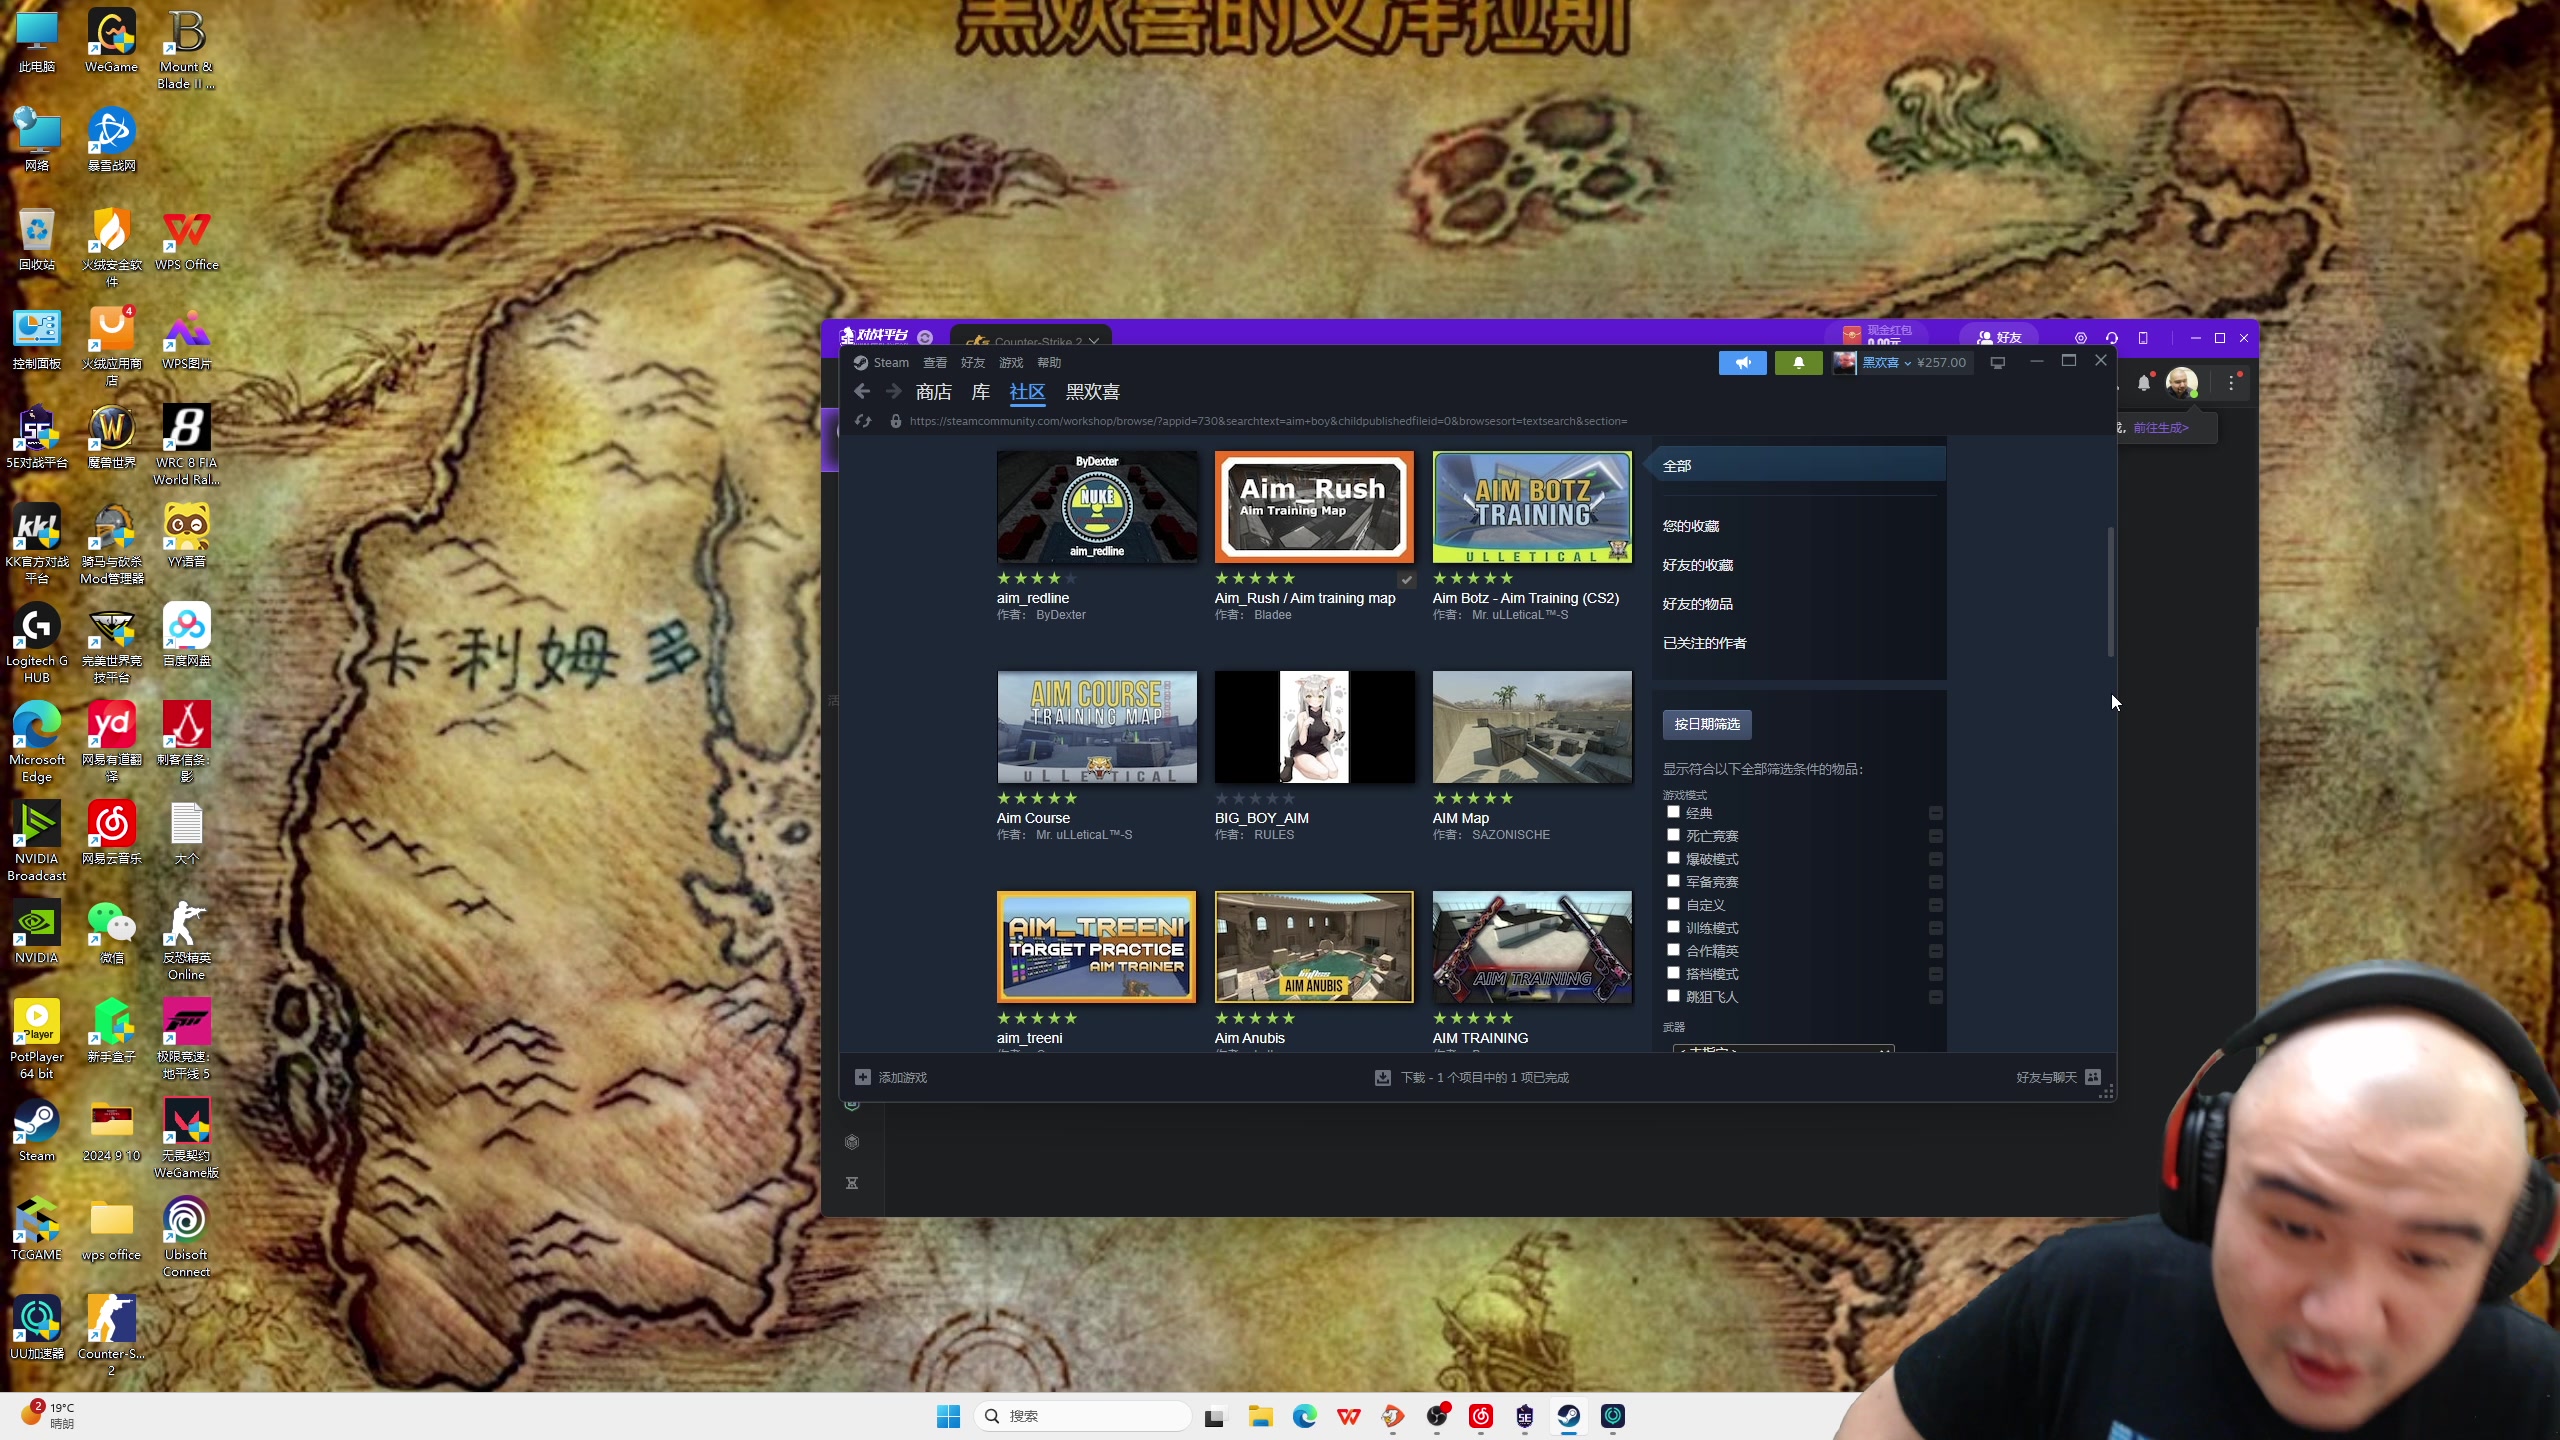Open the 查看 menu
This screenshot has height=1440, width=2560.
tap(935, 363)
